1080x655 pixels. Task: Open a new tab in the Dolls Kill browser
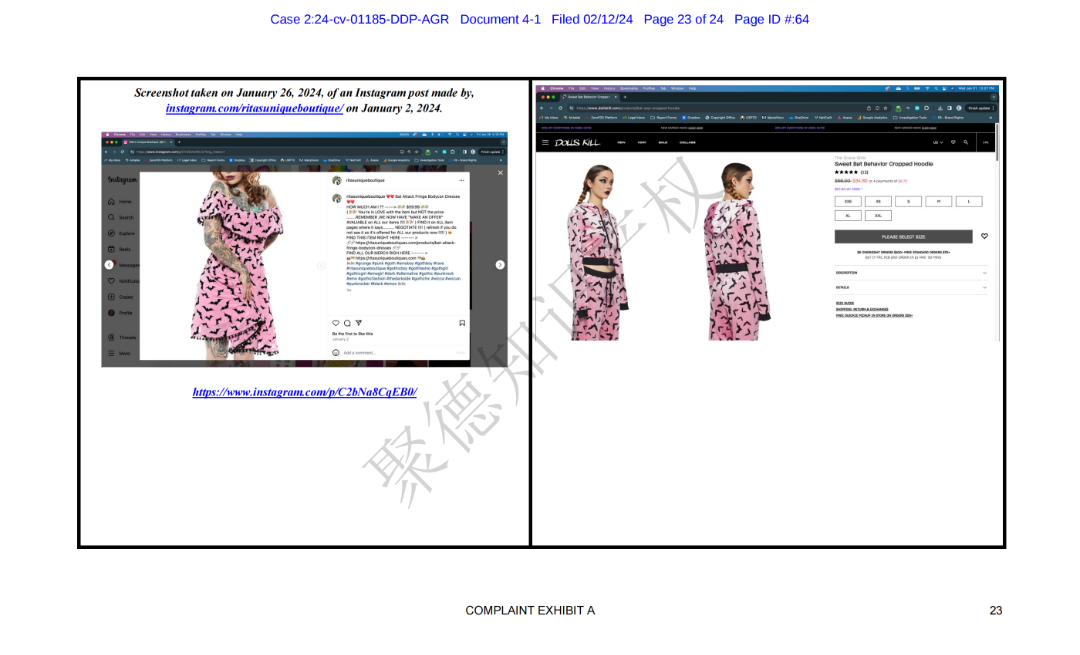click(x=625, y=97)
